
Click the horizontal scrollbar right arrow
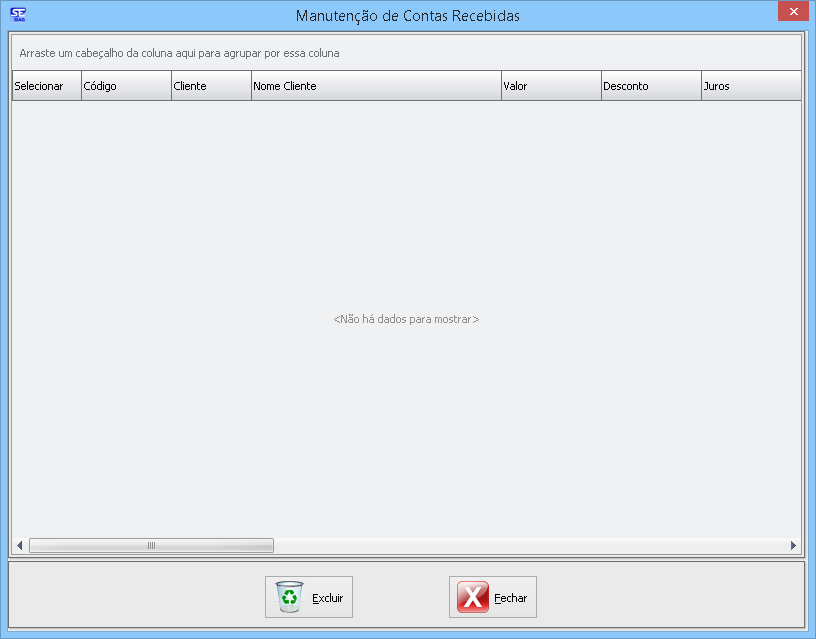tap(794, 546)
